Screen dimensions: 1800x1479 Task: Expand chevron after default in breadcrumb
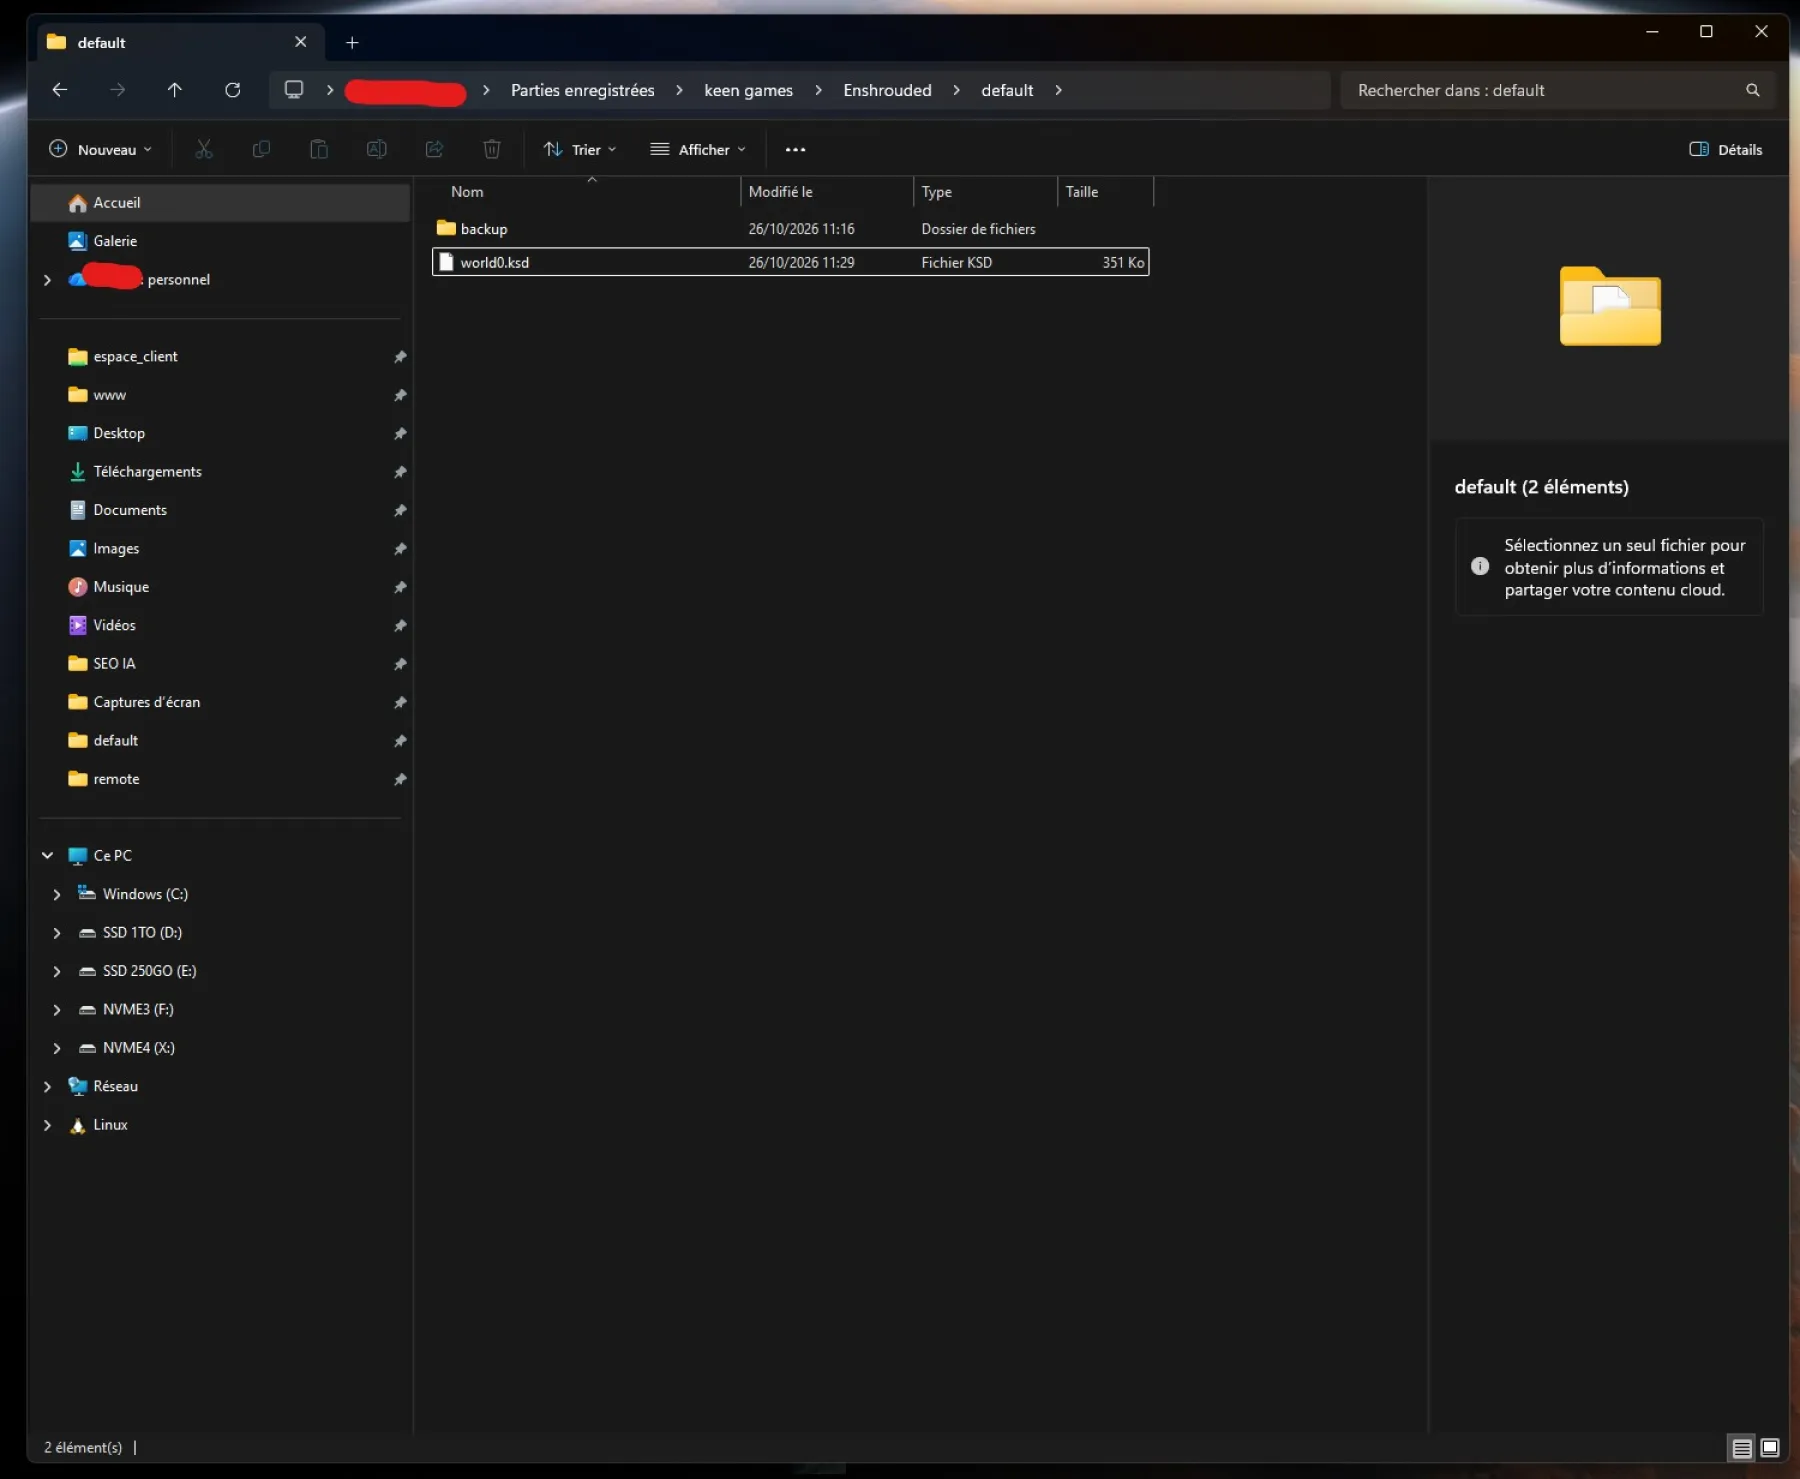point(1058,90)
